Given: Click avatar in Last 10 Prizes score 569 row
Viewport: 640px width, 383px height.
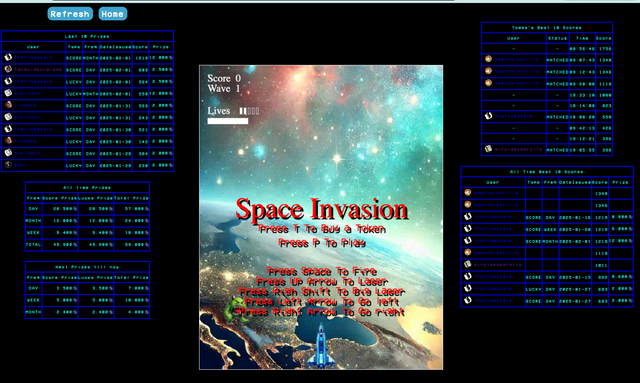Looking at the screenshot, I should click(x=8, y=105).
